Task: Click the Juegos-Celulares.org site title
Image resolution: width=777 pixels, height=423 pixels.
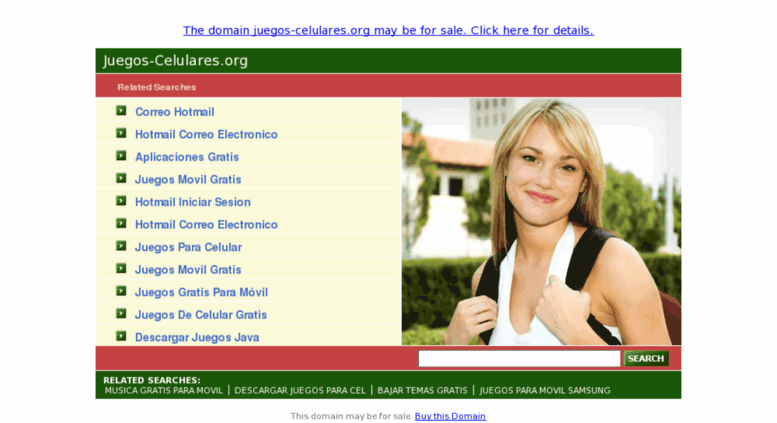Action: click(x=175, y=60)
